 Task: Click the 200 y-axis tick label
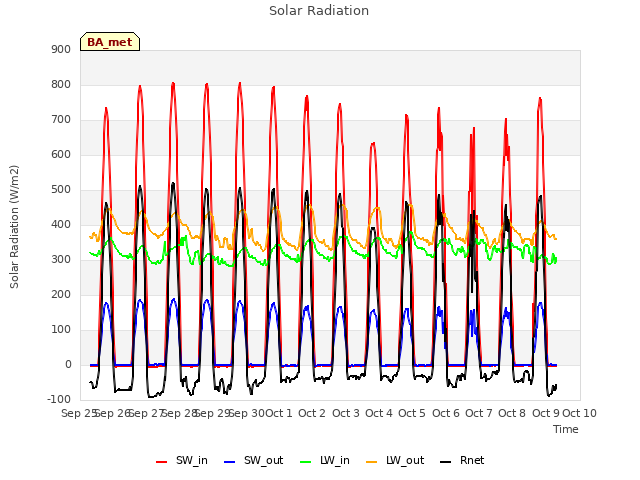pos(61,295)
